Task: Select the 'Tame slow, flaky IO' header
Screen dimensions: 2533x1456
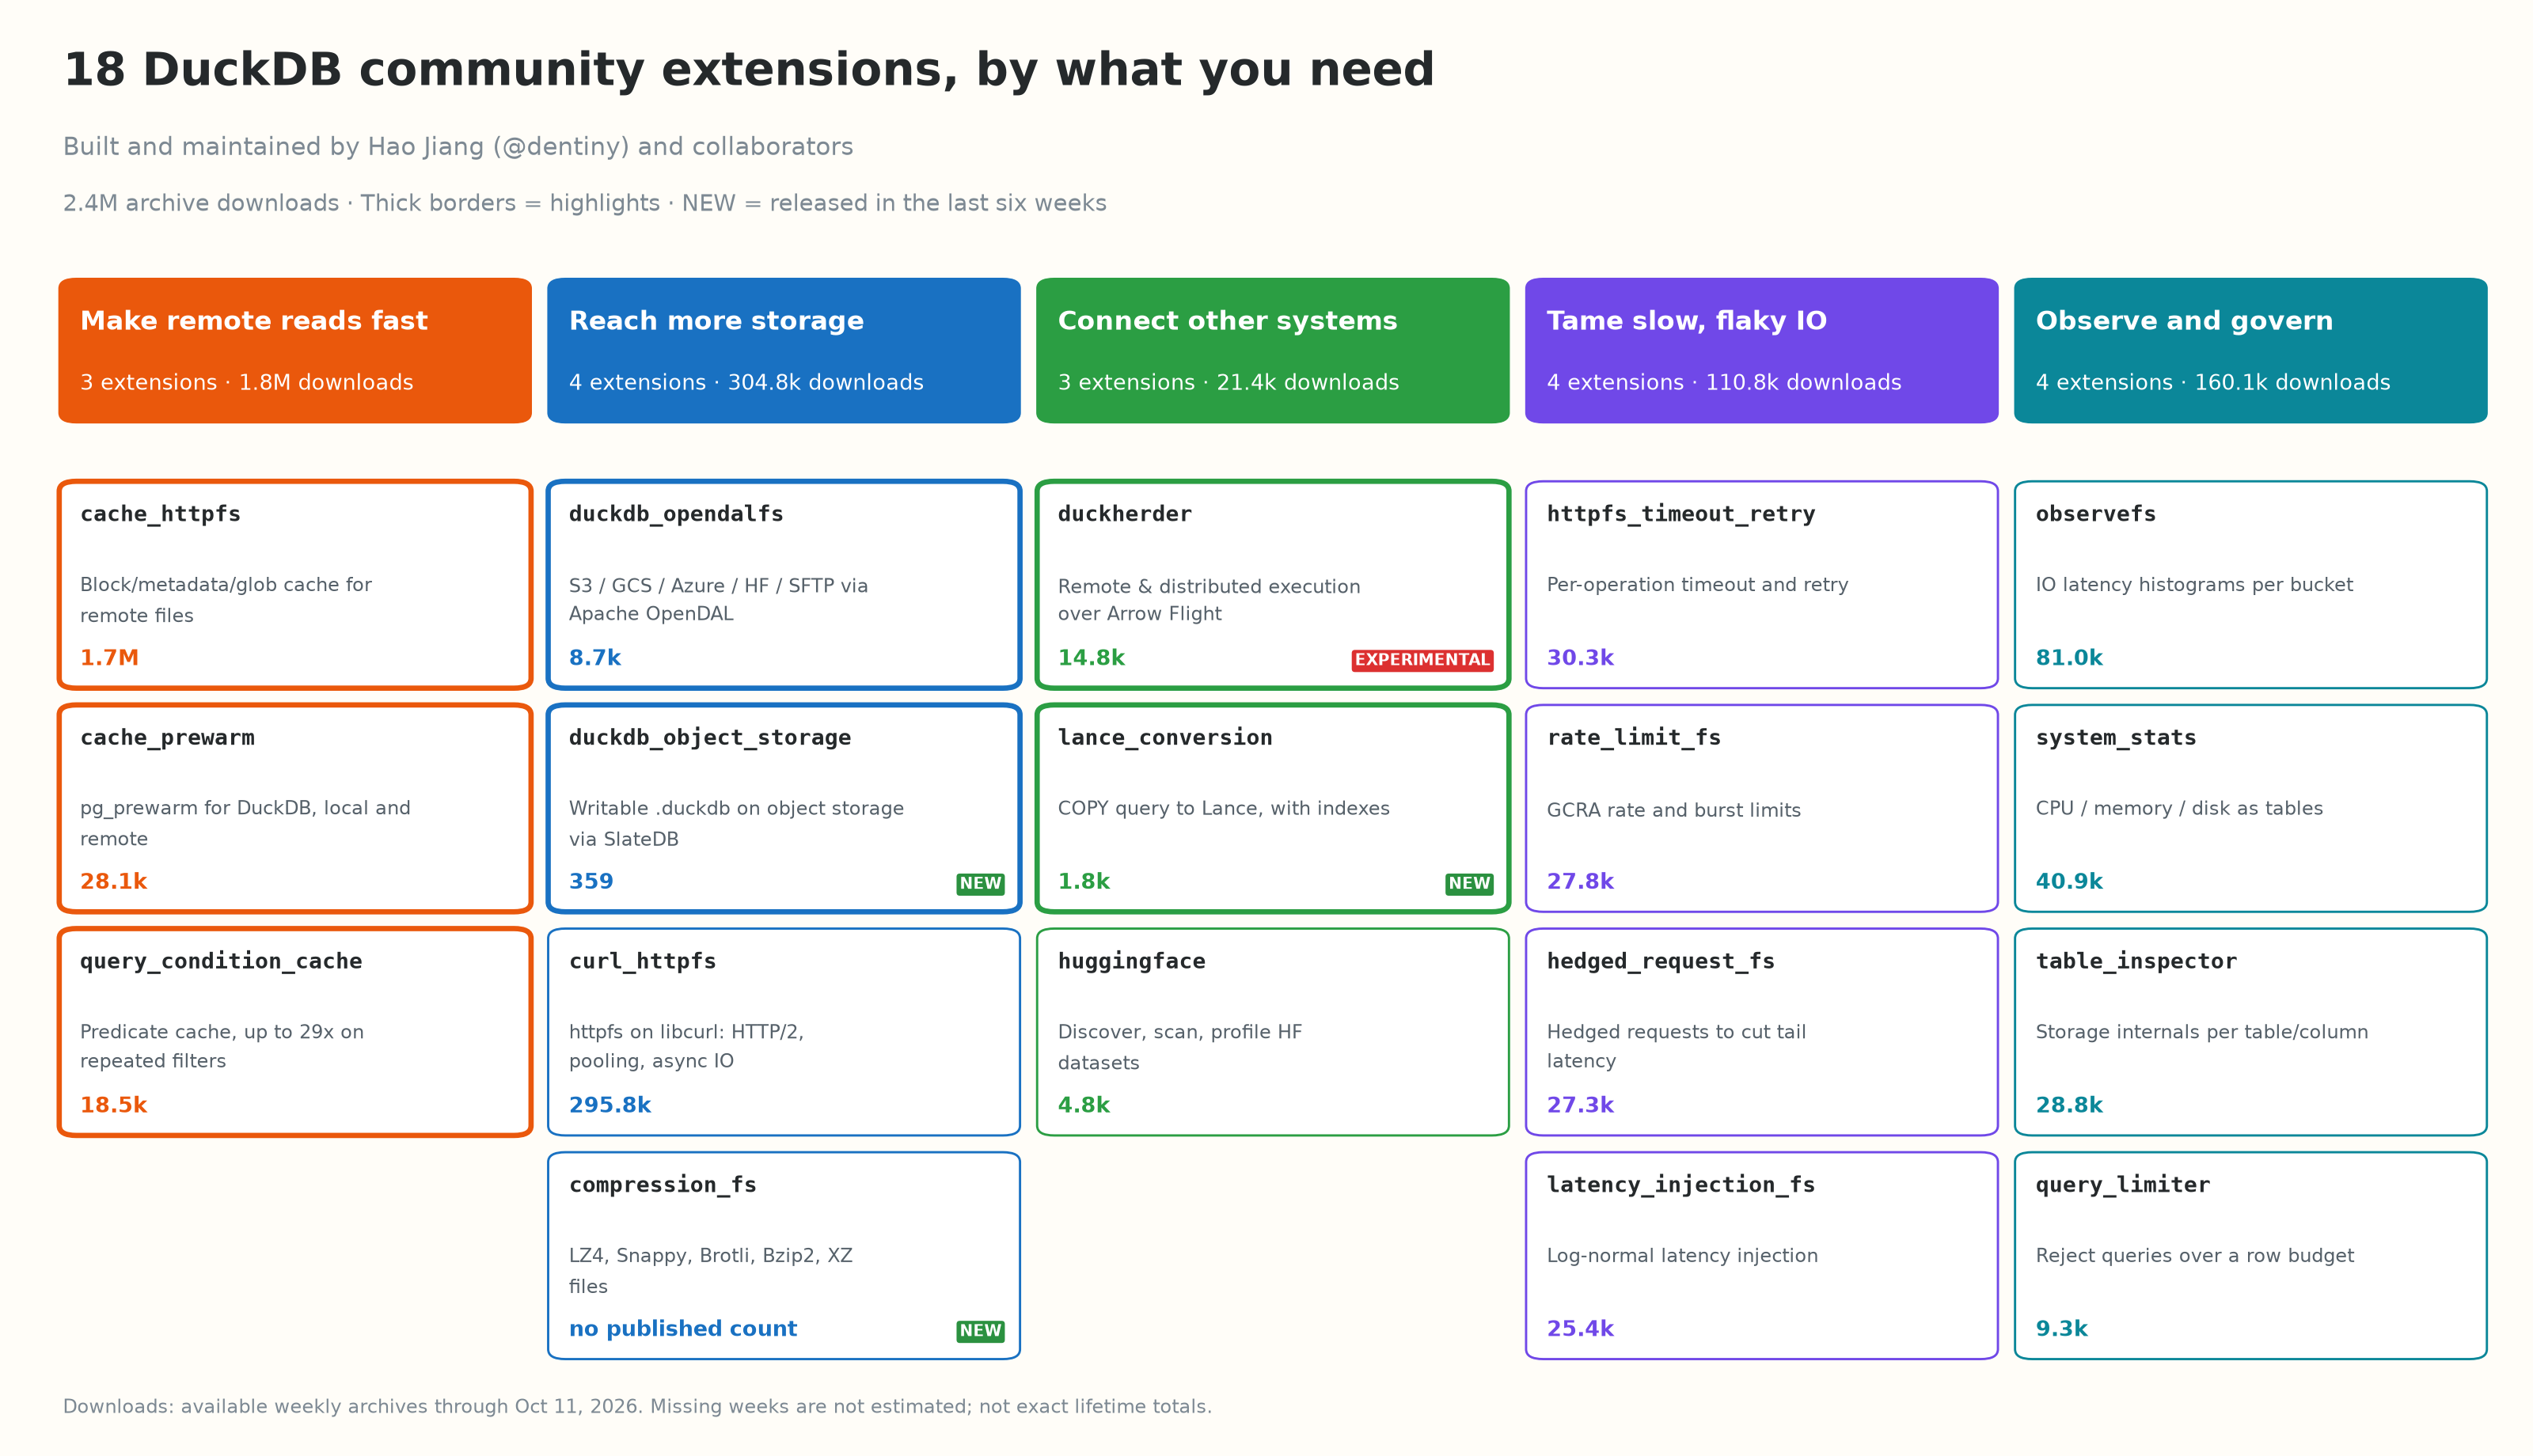Action: tap(1762, 351)
